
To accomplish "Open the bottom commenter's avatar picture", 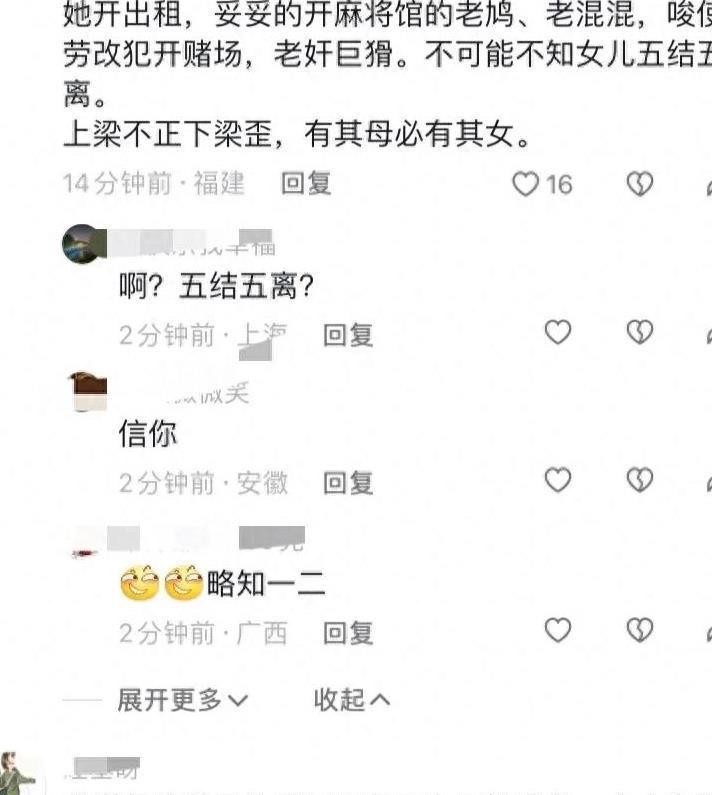I will (18, 774).
